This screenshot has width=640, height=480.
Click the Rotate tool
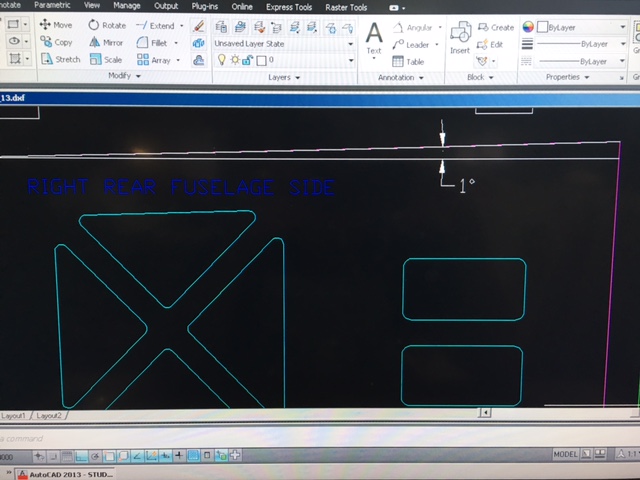click(x=106, y=25)
